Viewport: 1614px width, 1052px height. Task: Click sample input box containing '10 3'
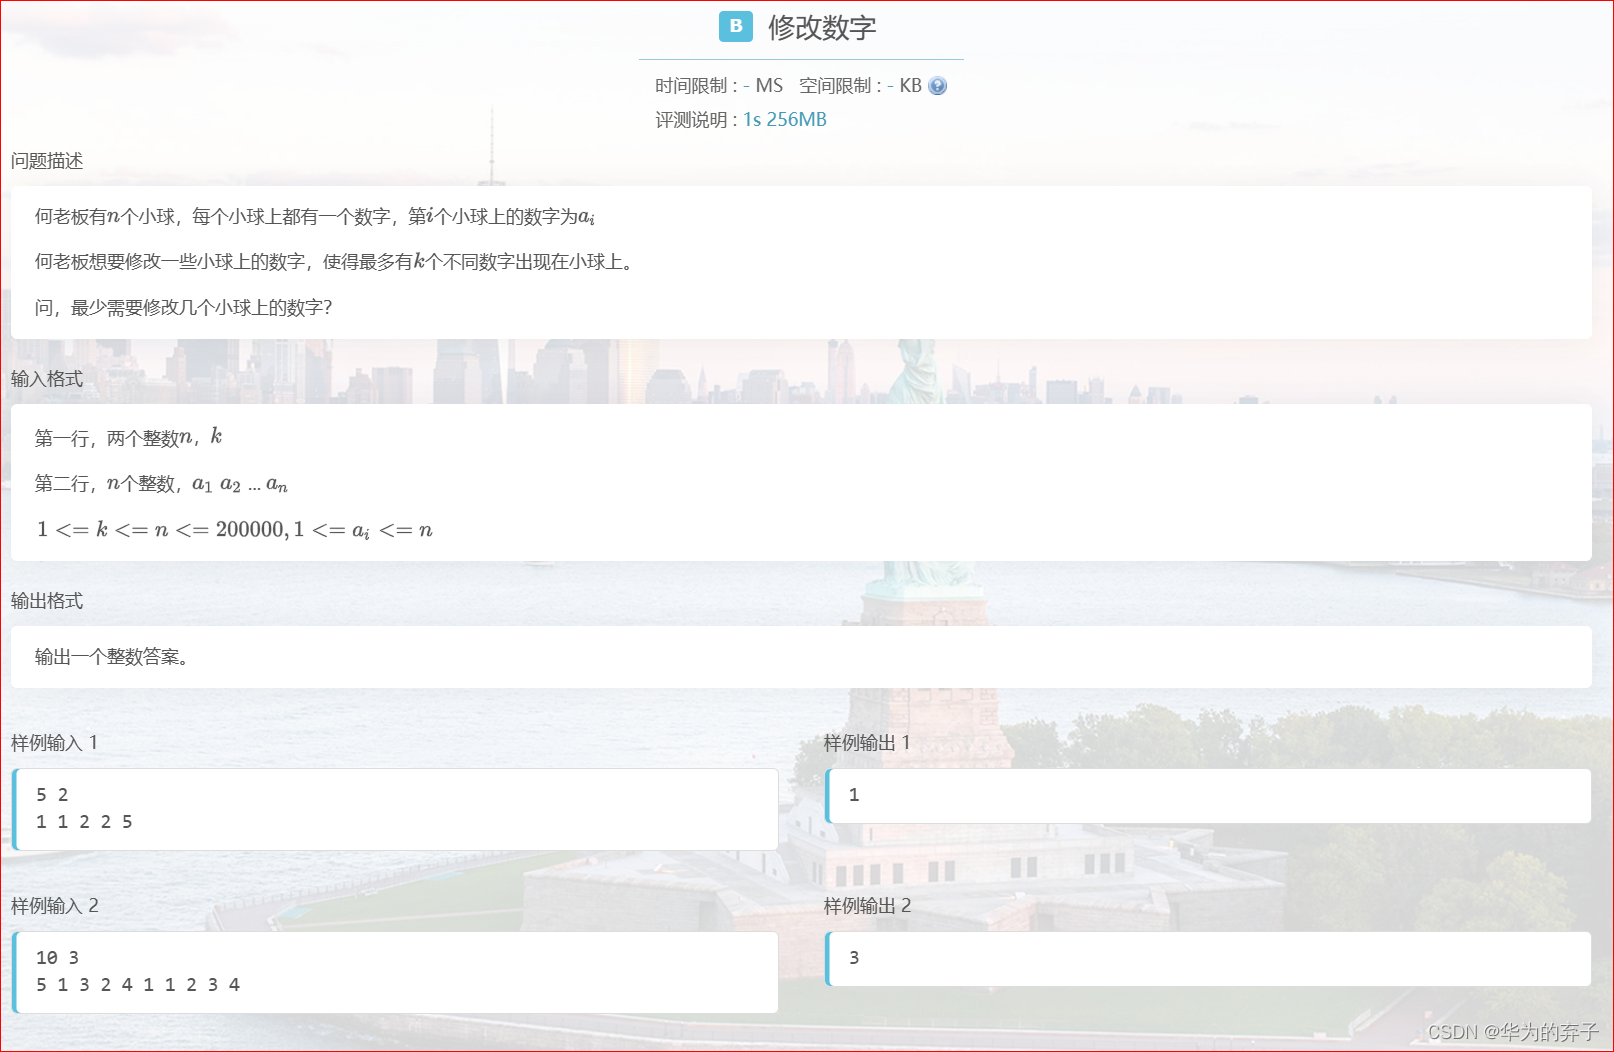tap(395, 971)
